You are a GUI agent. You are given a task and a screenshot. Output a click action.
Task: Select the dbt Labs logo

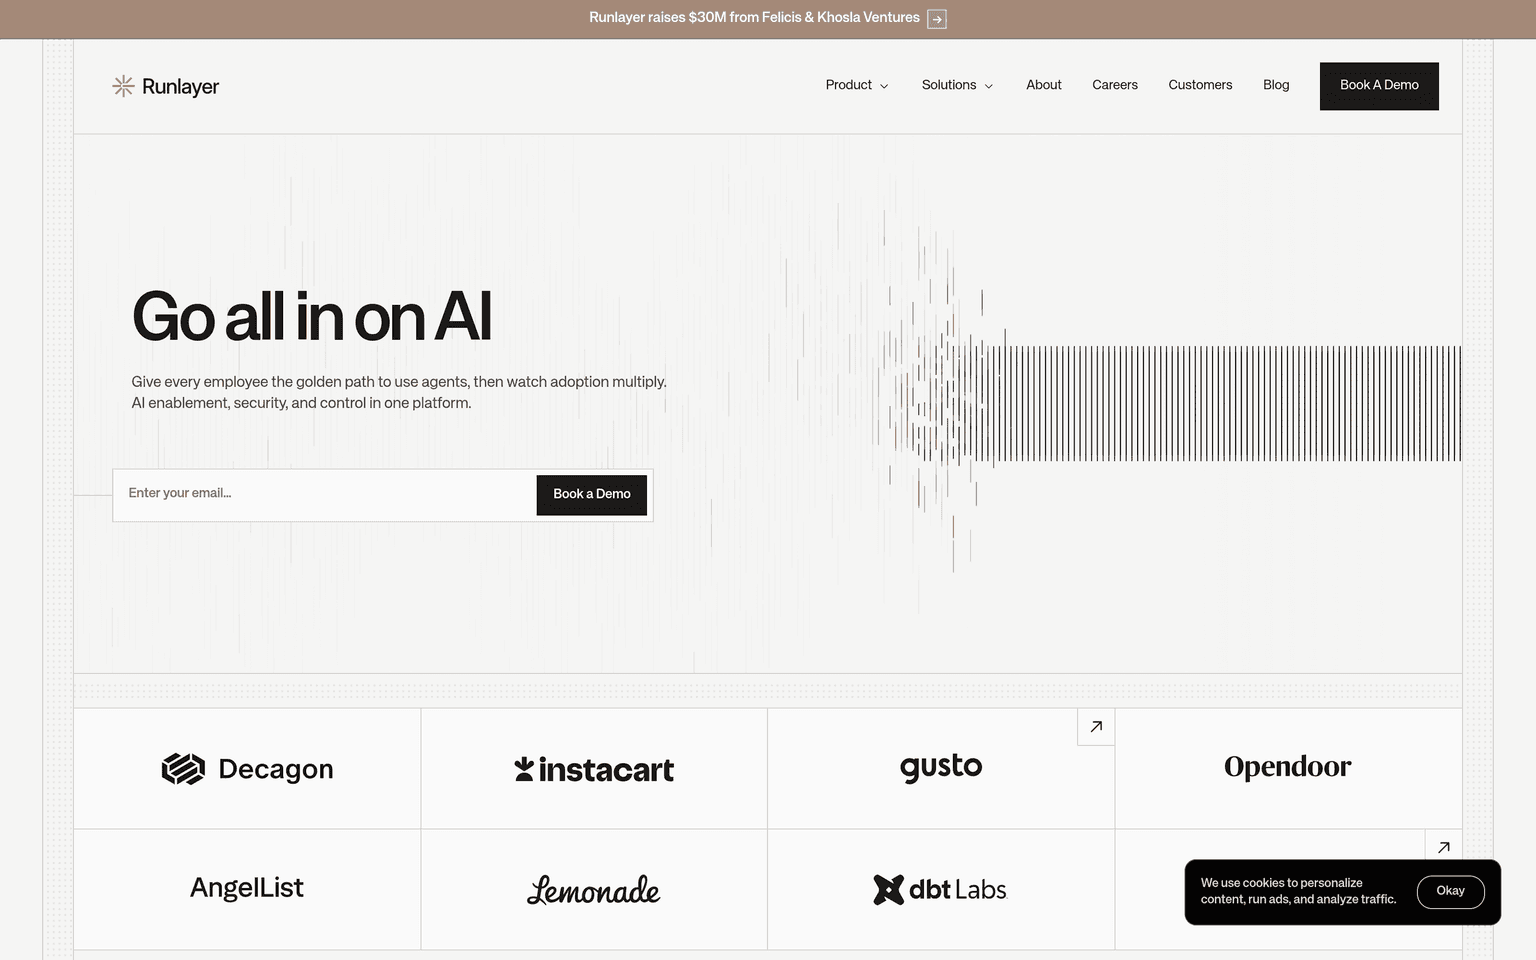pos(940,889)
